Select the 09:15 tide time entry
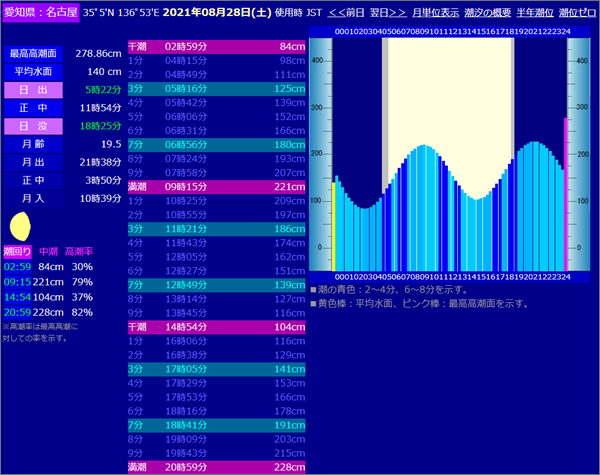This screenshot has height=475, width=600. click(17, 282)
